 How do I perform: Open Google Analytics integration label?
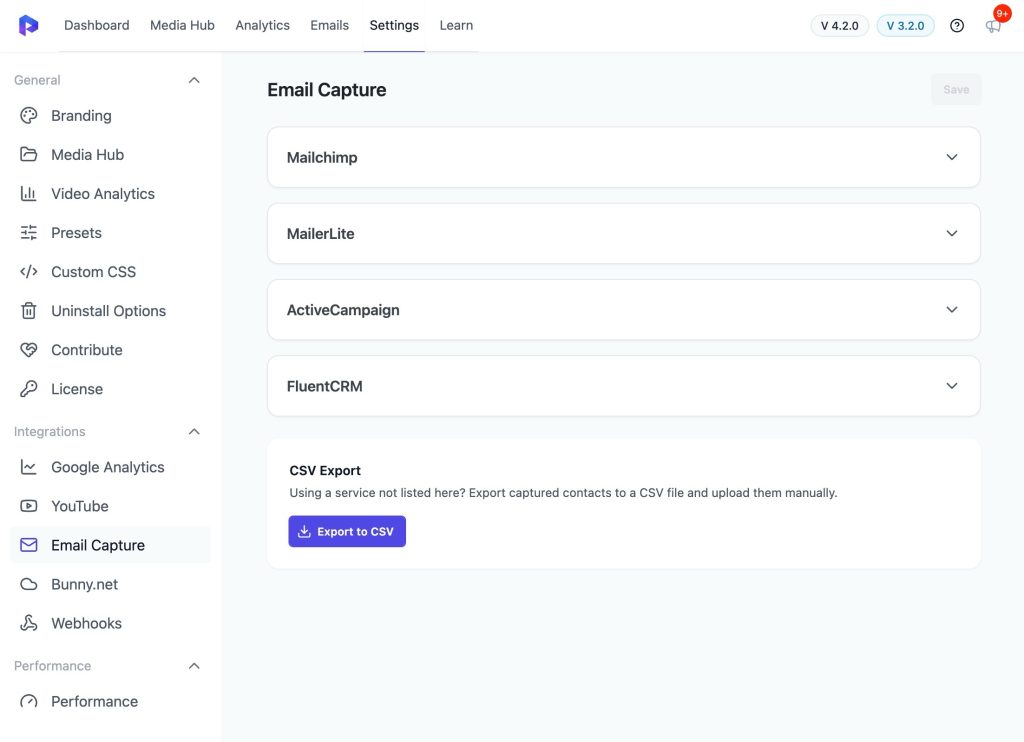coord(108,467)
